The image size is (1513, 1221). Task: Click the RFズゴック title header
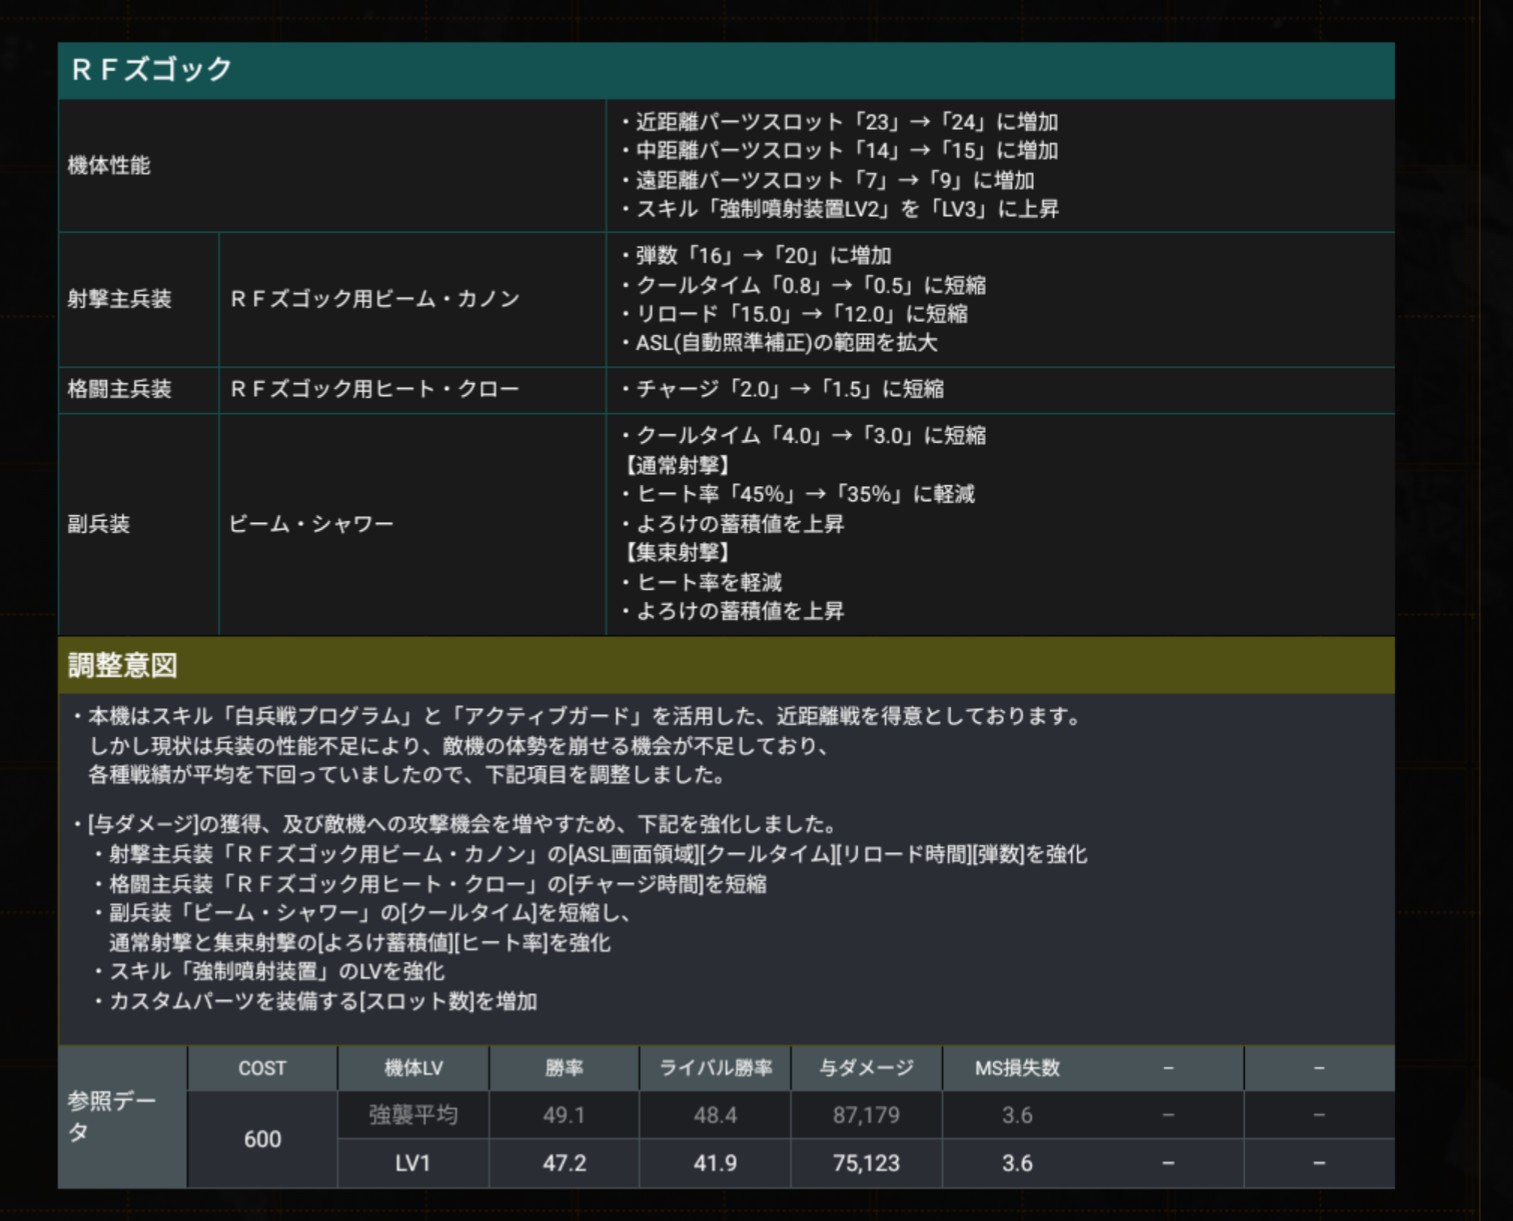click(152, 70)
